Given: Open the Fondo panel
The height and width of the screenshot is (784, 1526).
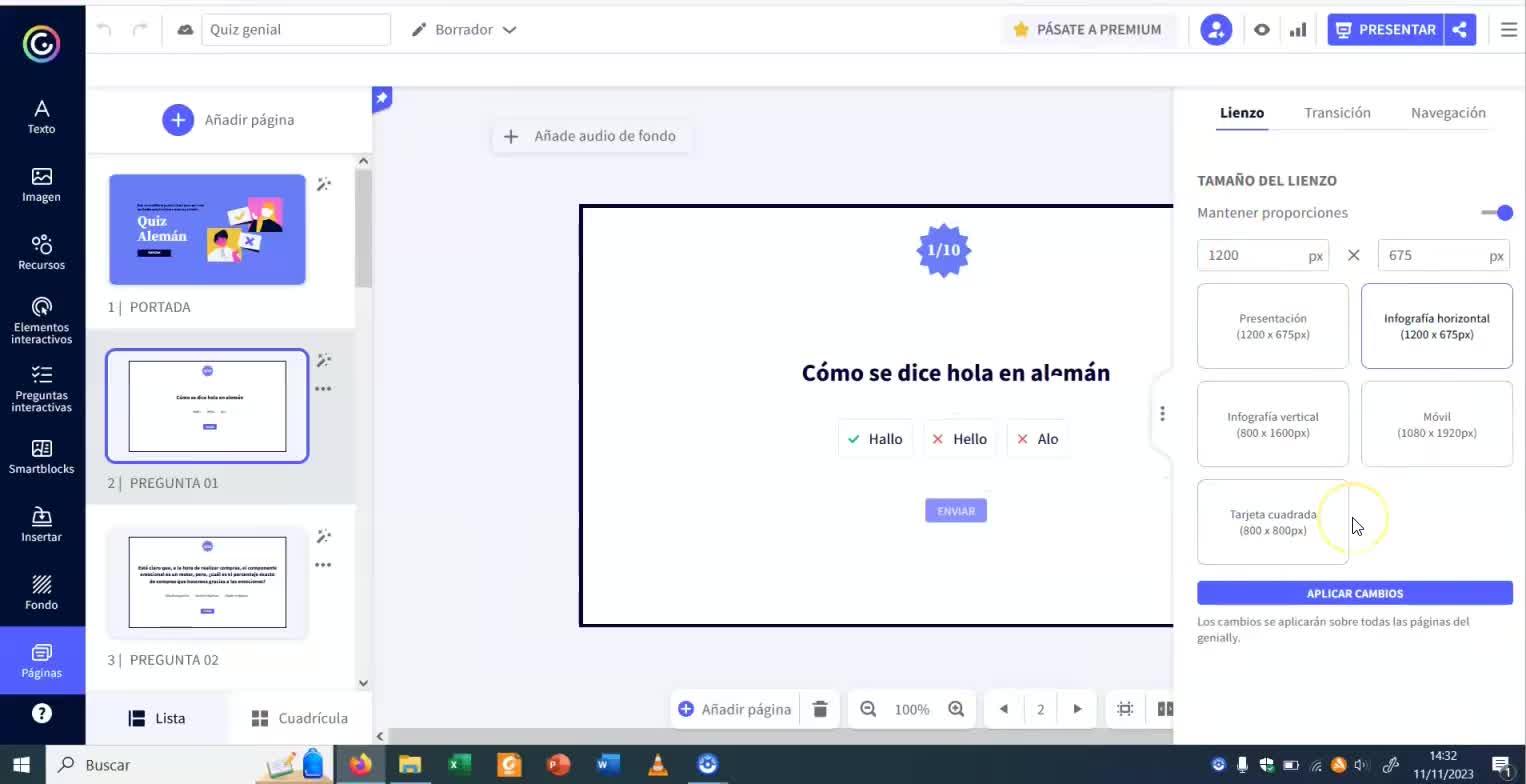Looking at the screenshot, I should tap(42, 593).
